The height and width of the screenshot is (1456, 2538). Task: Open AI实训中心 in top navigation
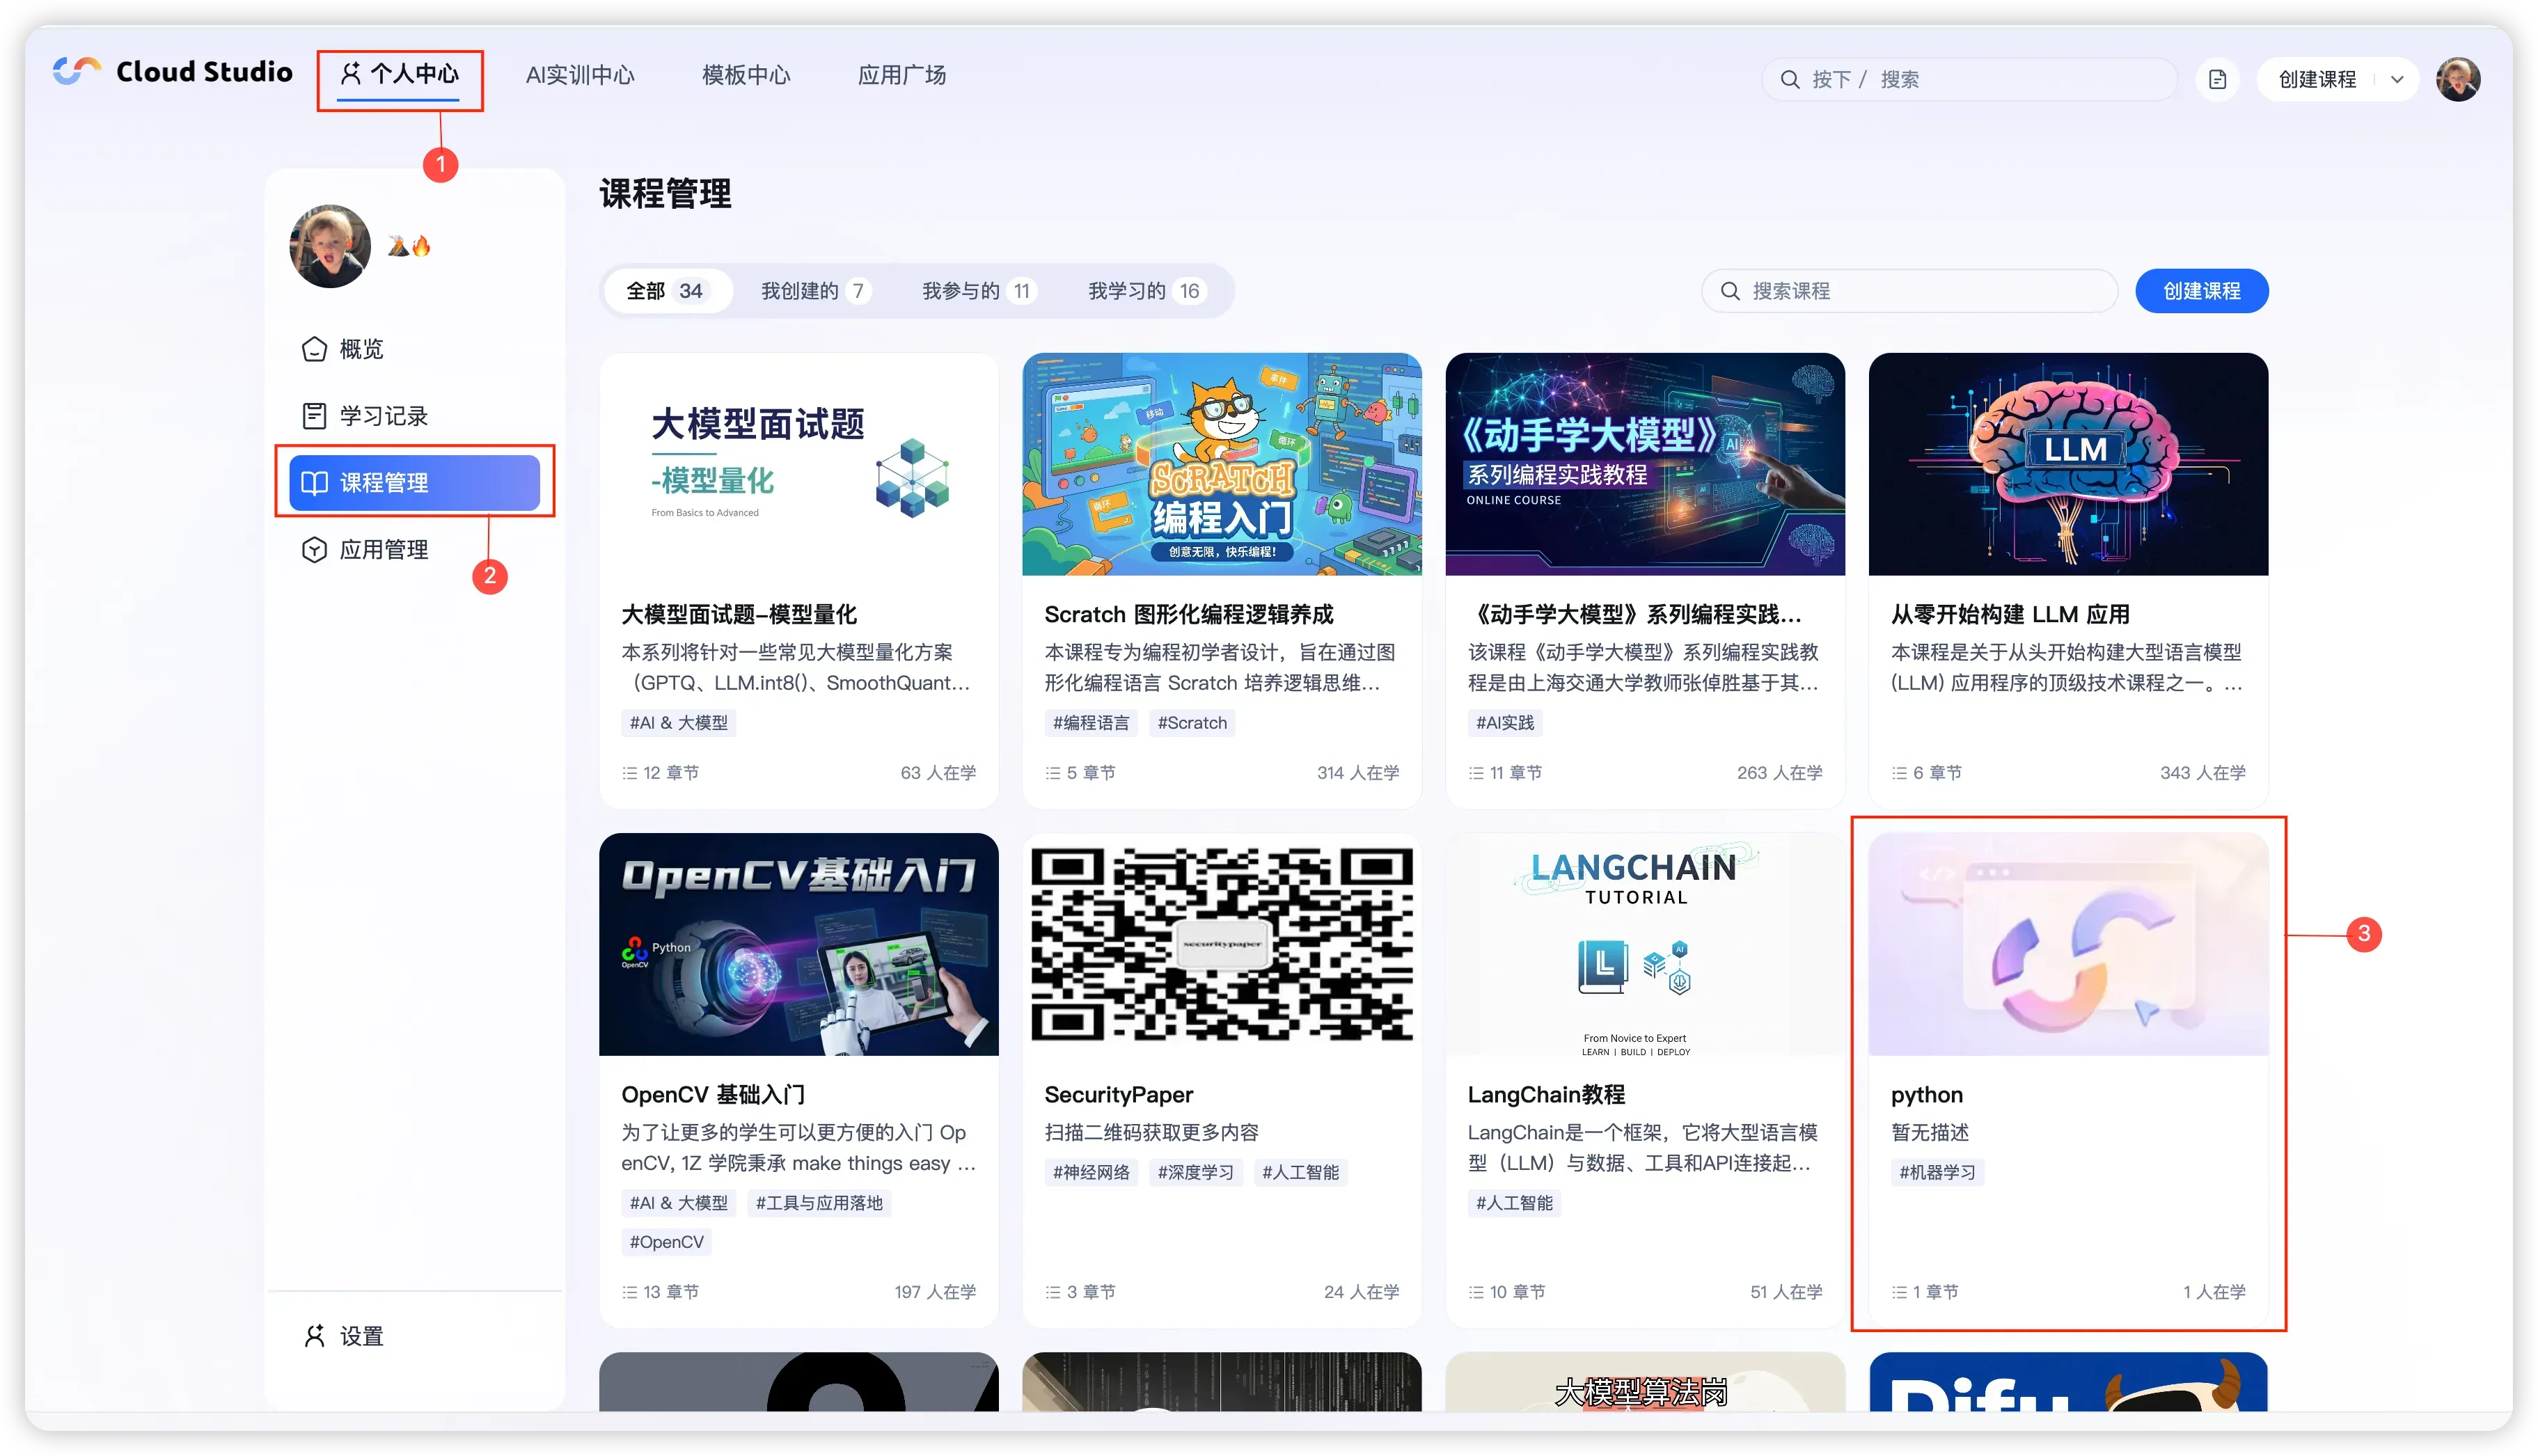580,75
